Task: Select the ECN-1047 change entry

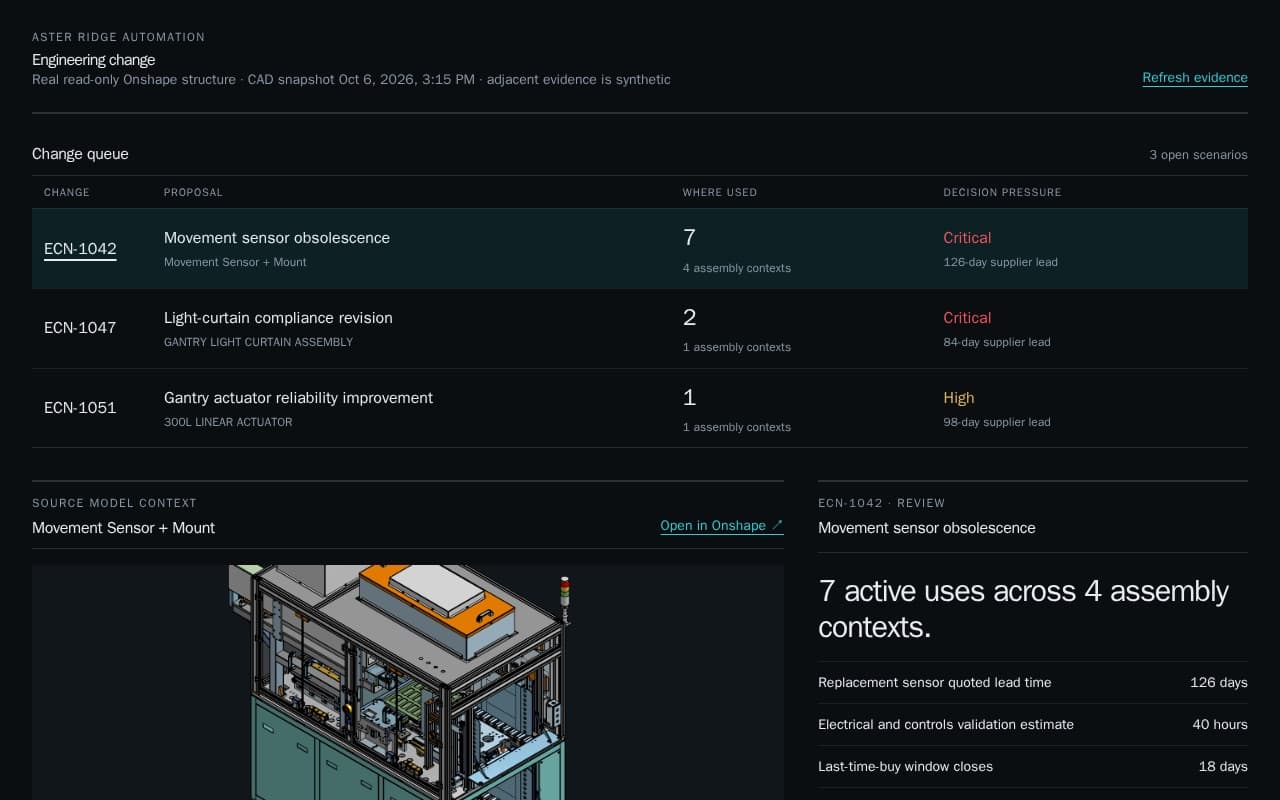Action: tap(80, 328)
